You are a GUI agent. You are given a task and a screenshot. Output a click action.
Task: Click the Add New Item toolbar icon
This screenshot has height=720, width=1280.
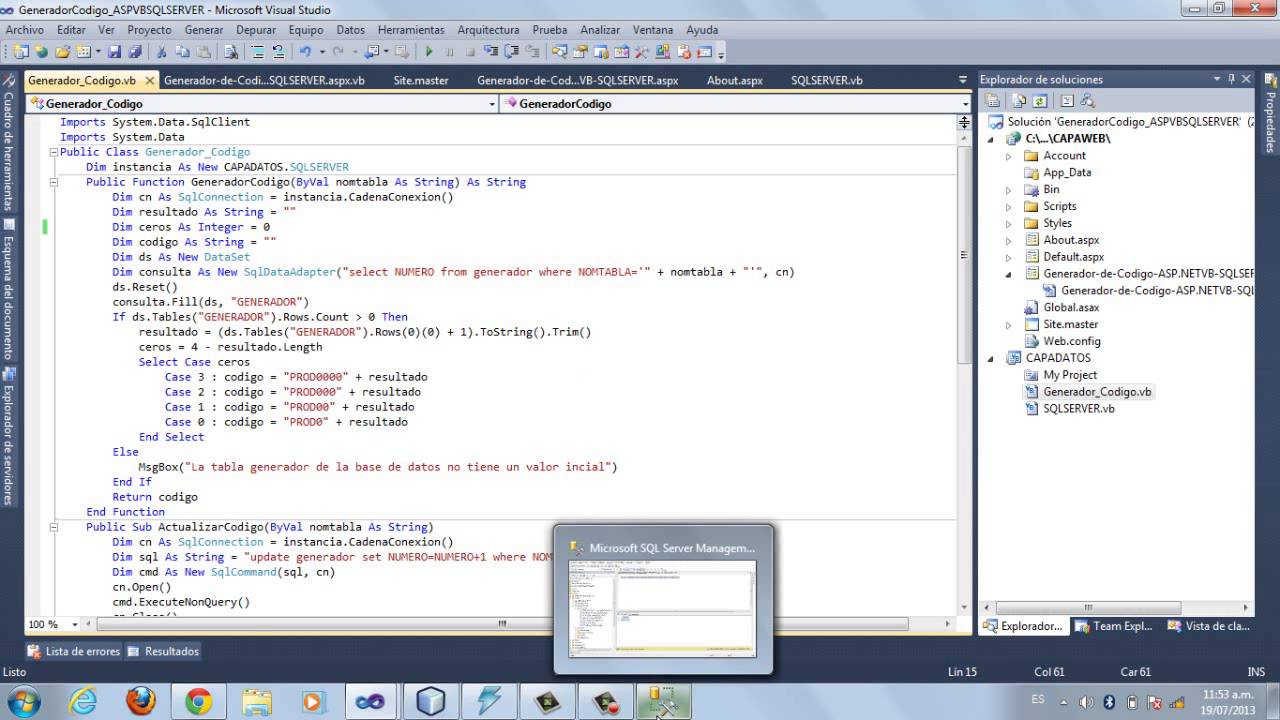click(84, 51)
